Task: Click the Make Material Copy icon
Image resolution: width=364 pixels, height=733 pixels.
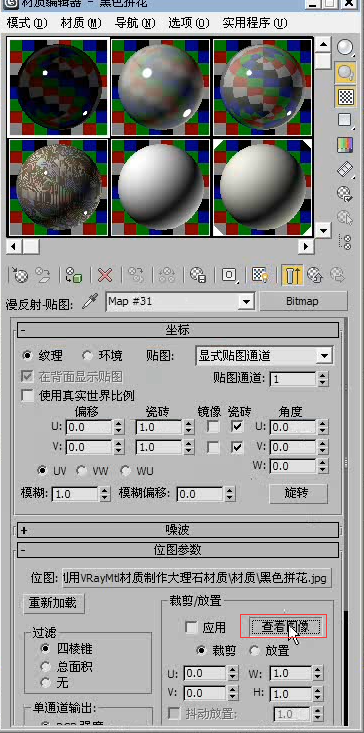Action: (136, 274)
